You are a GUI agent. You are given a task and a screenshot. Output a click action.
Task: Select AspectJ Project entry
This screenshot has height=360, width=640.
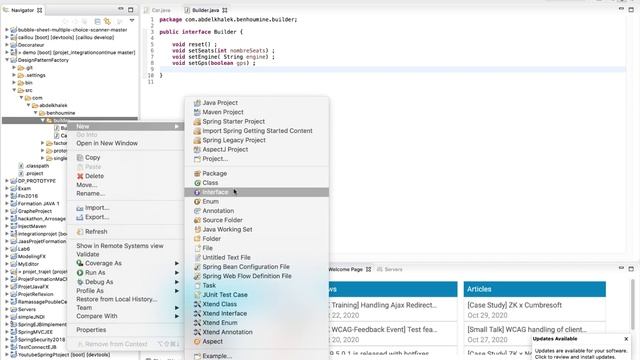click(x=225, y=149)
